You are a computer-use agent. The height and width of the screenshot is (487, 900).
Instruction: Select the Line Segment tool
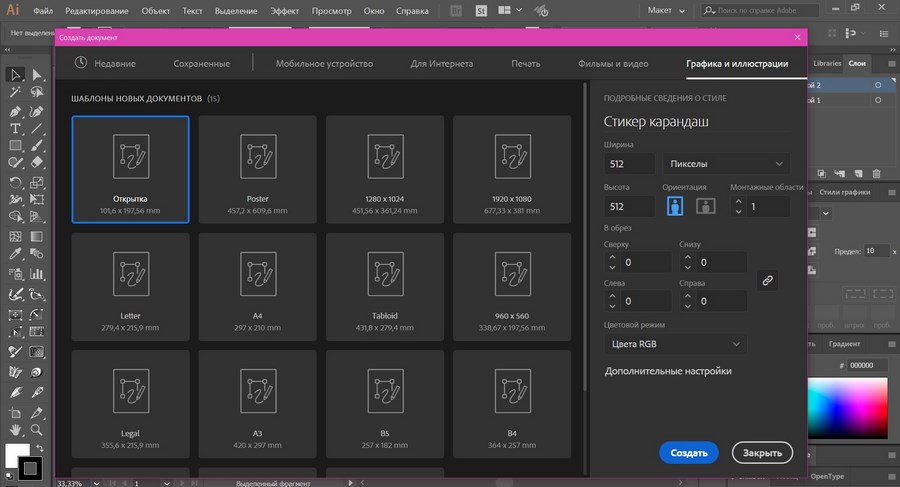[x=37, y=129]
